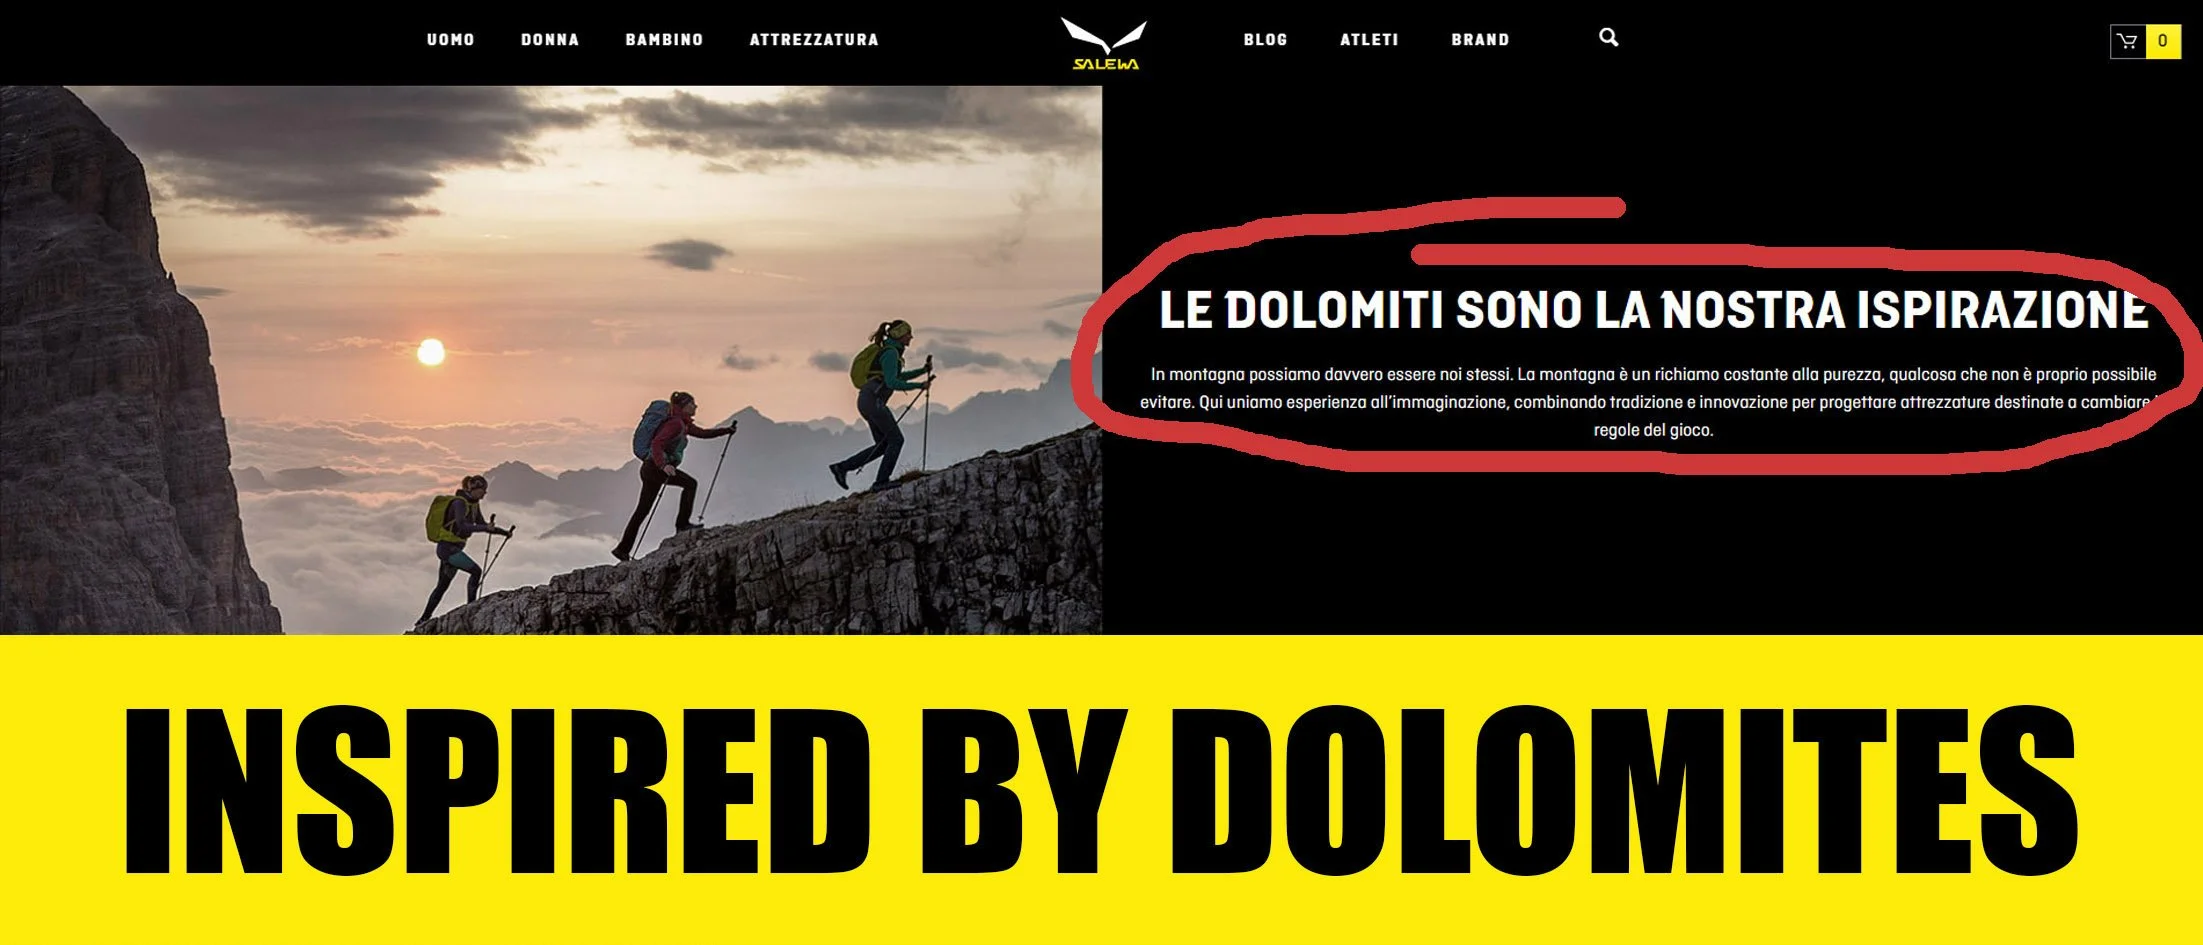Click the paragraph beginning In montagna possiamo
The image size is (2203, 945).
point(1652,402)
